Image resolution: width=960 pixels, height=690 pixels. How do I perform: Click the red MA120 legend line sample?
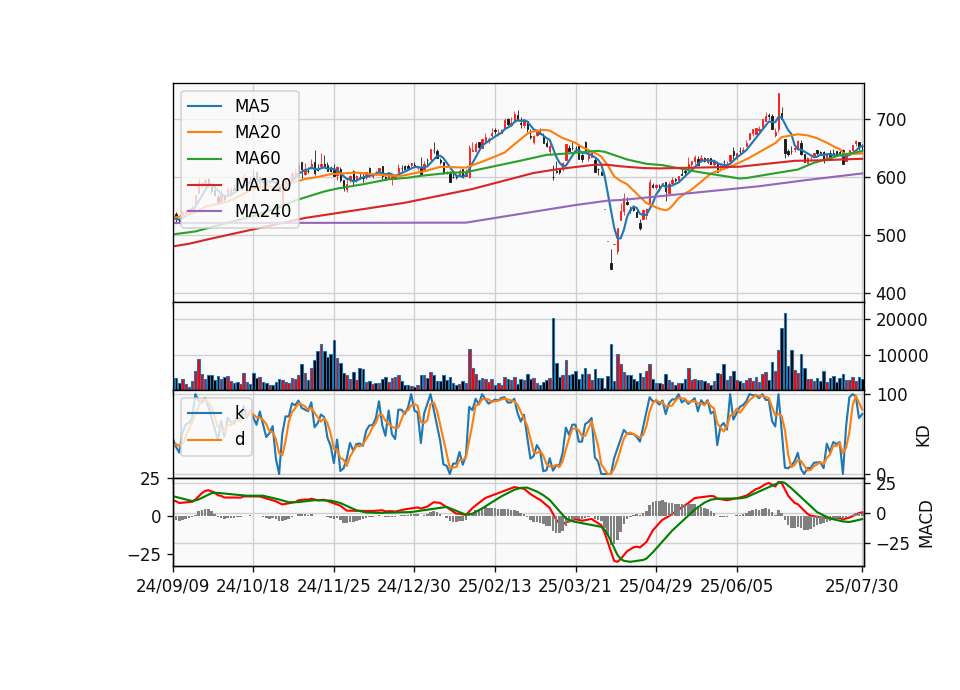tap(204, 185)
